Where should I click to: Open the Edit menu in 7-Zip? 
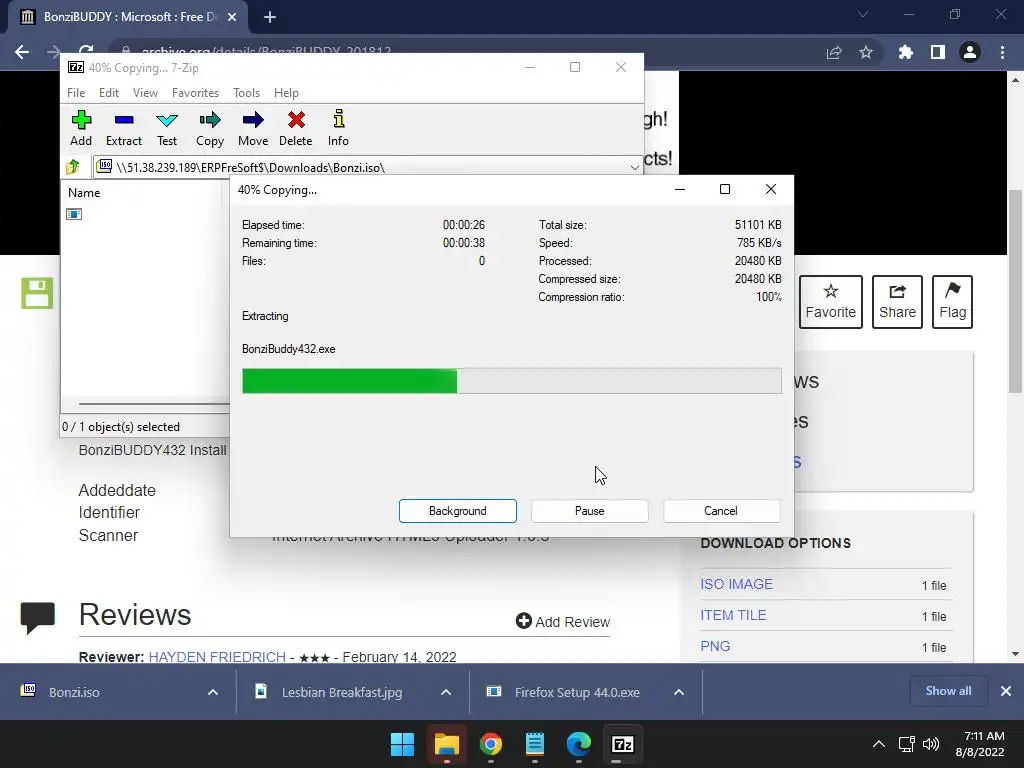click(x=108, y=93)
